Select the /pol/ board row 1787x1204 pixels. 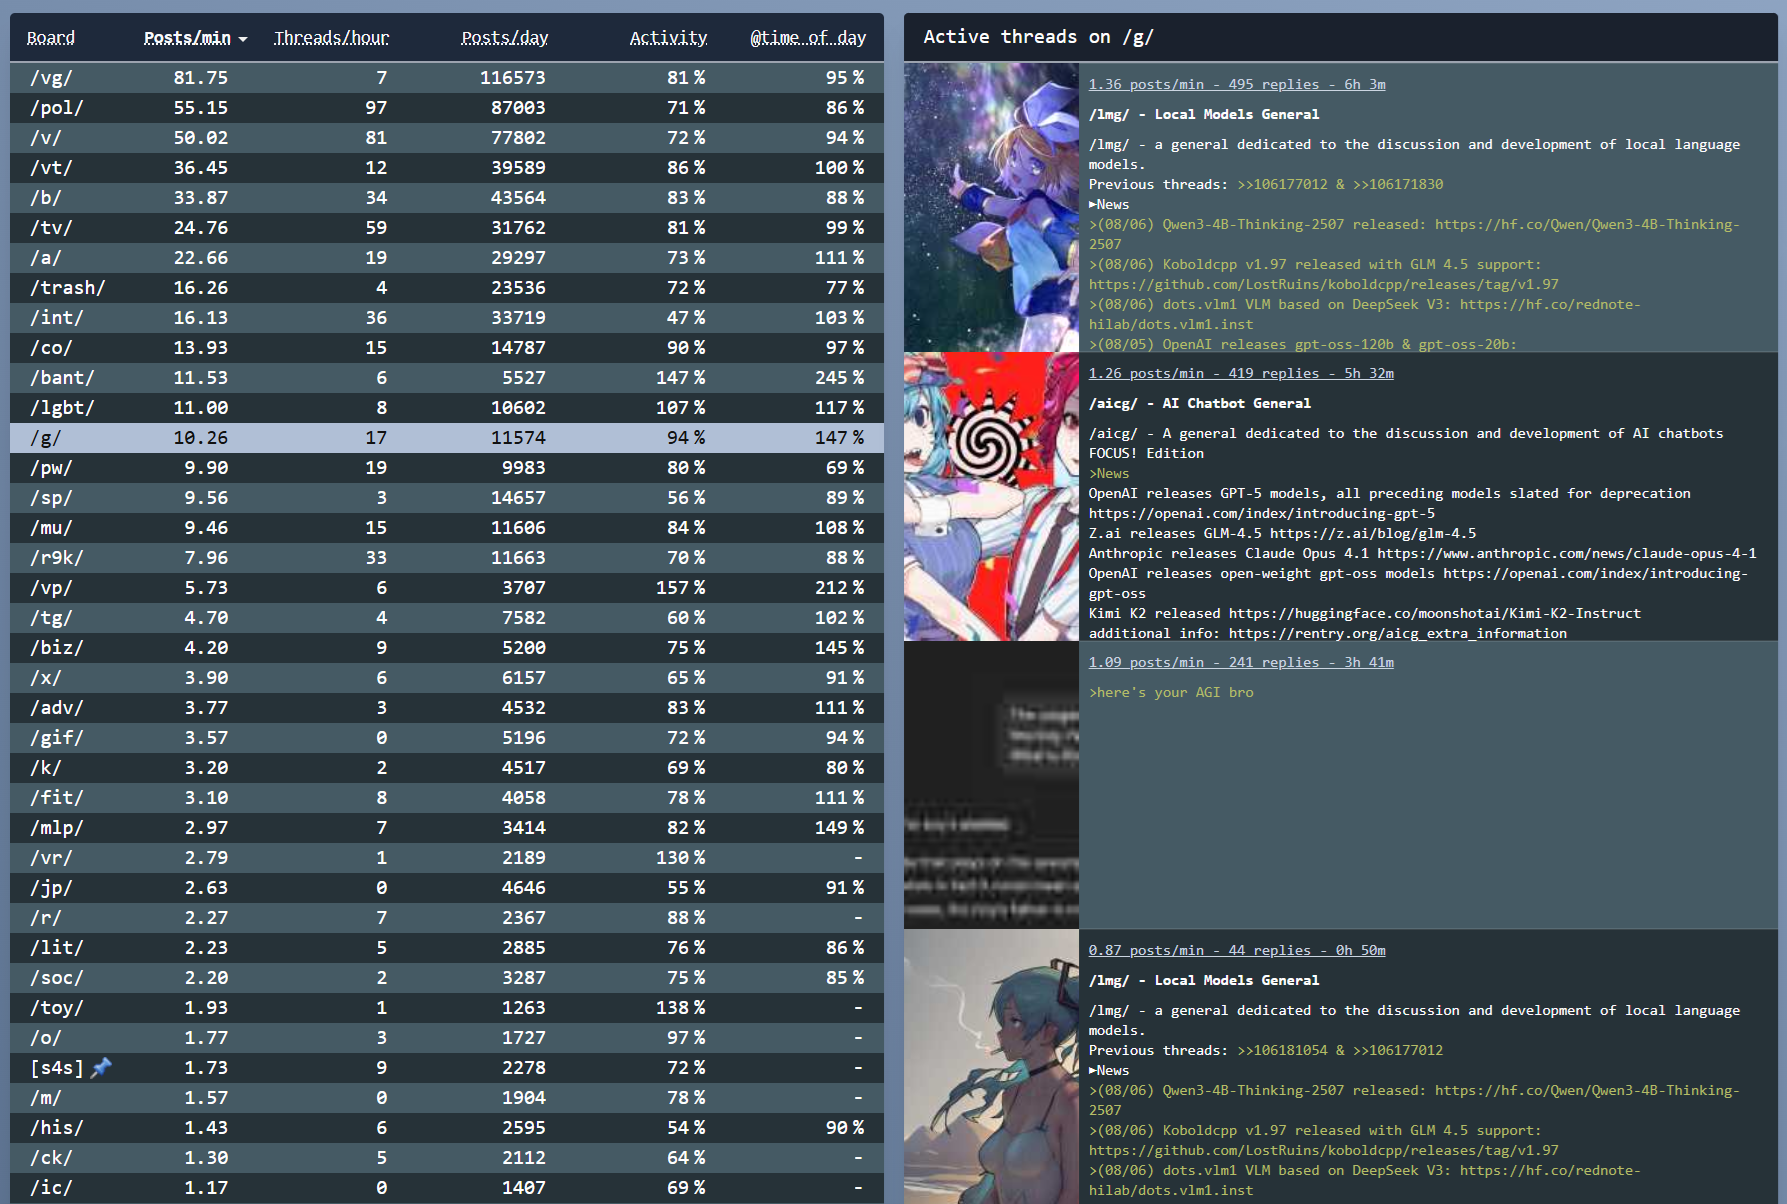(447, 108)
